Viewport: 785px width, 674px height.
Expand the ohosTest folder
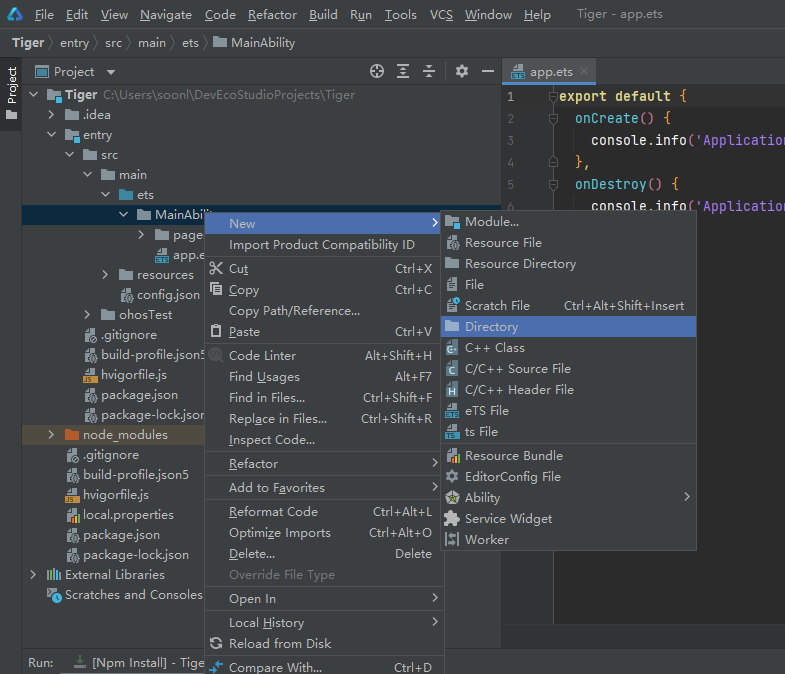tap(87, 314)
